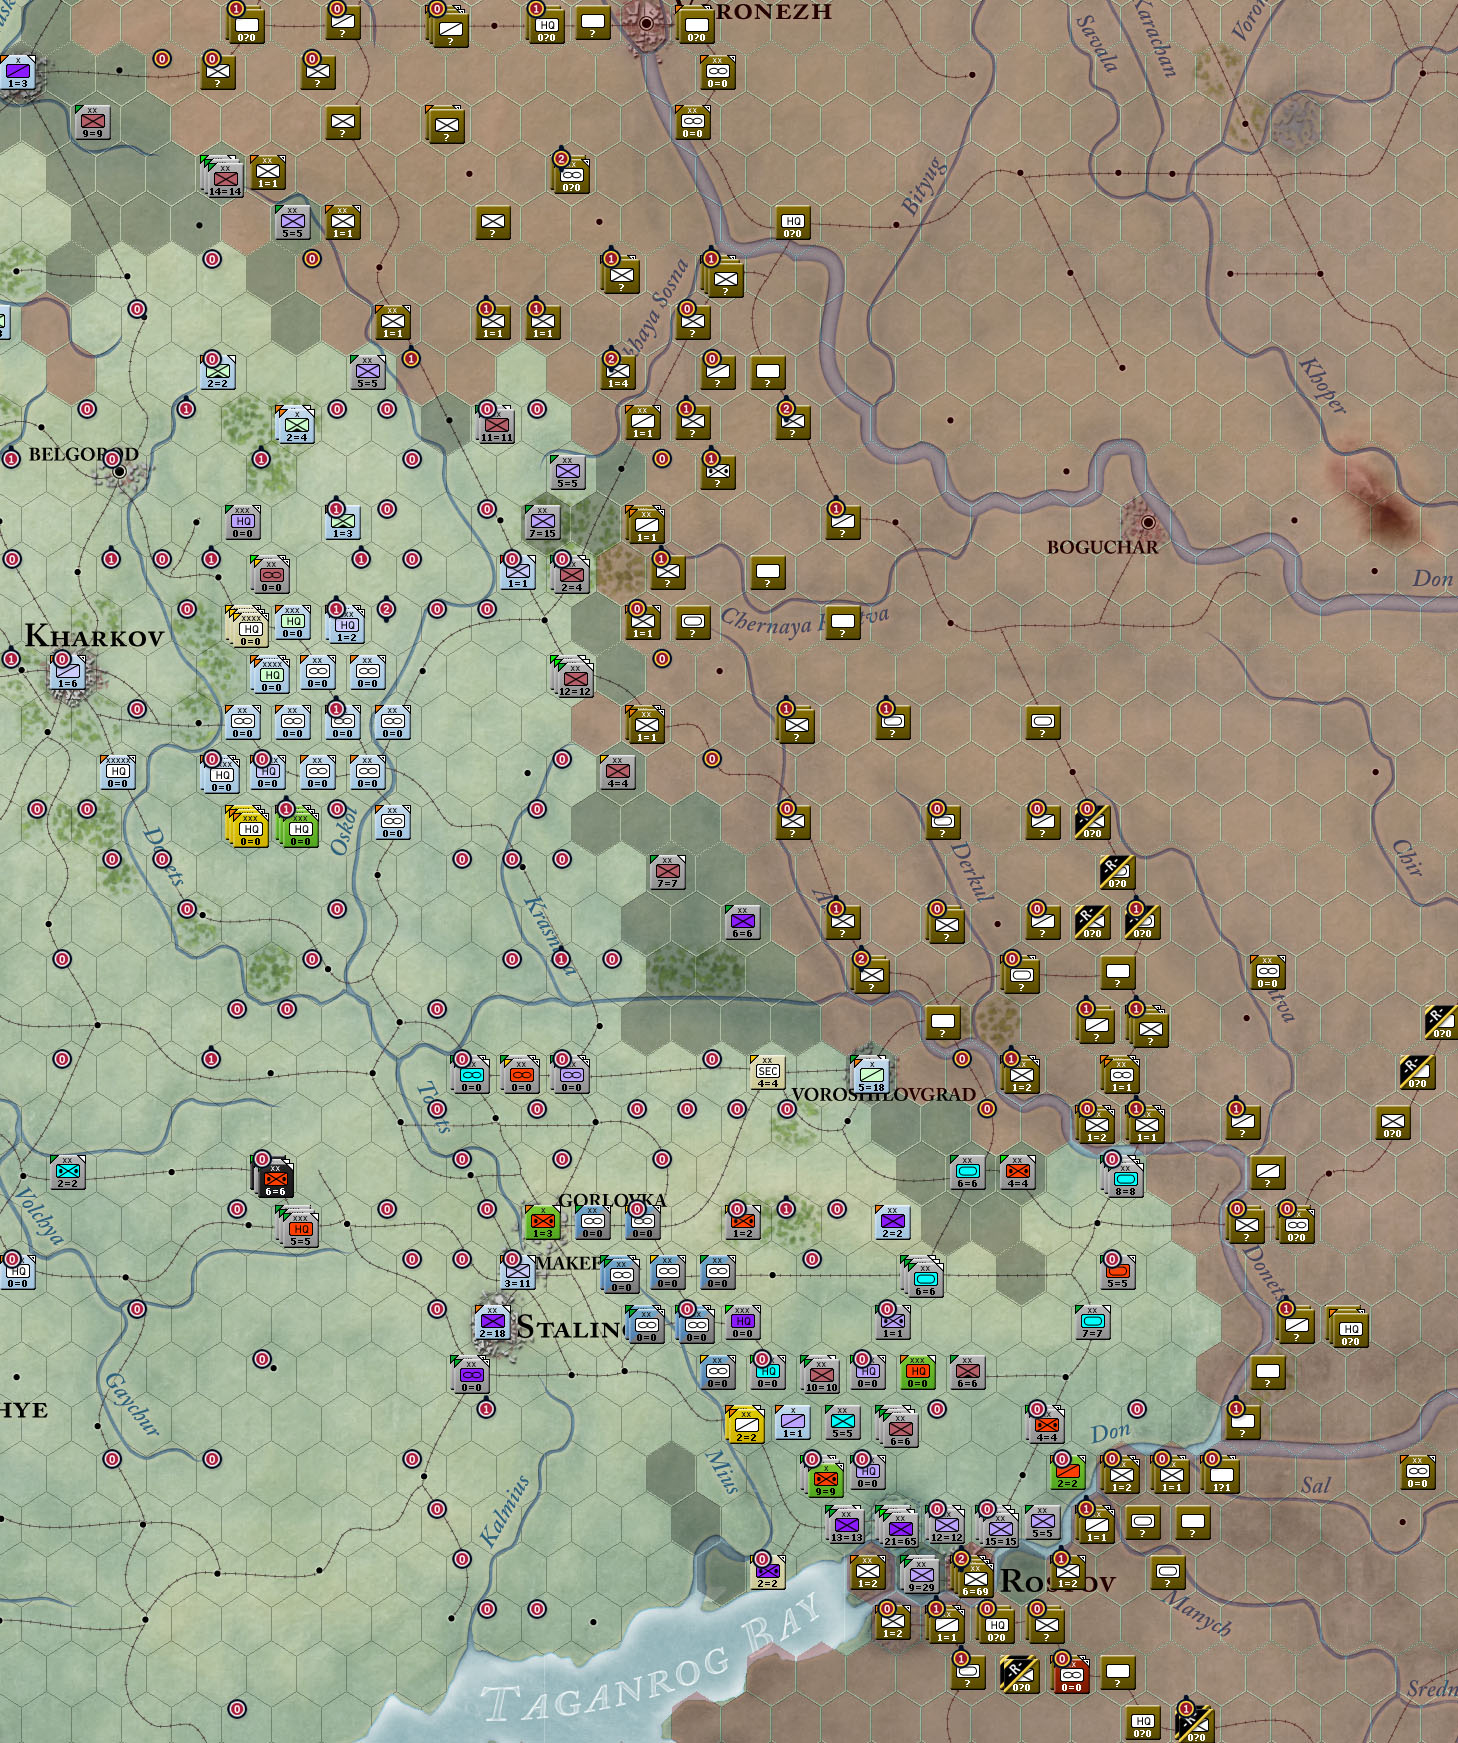Click the purple 7=15 unit counter
The width and height of the screenshot is (1458, 1743).
point(542,521)
